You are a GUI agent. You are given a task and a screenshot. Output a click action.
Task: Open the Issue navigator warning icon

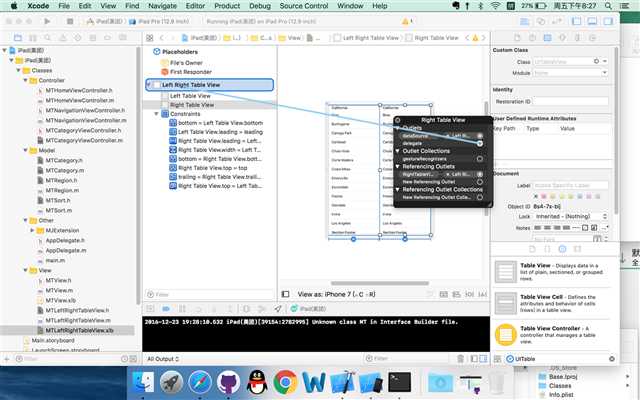[x=63, y=38]
